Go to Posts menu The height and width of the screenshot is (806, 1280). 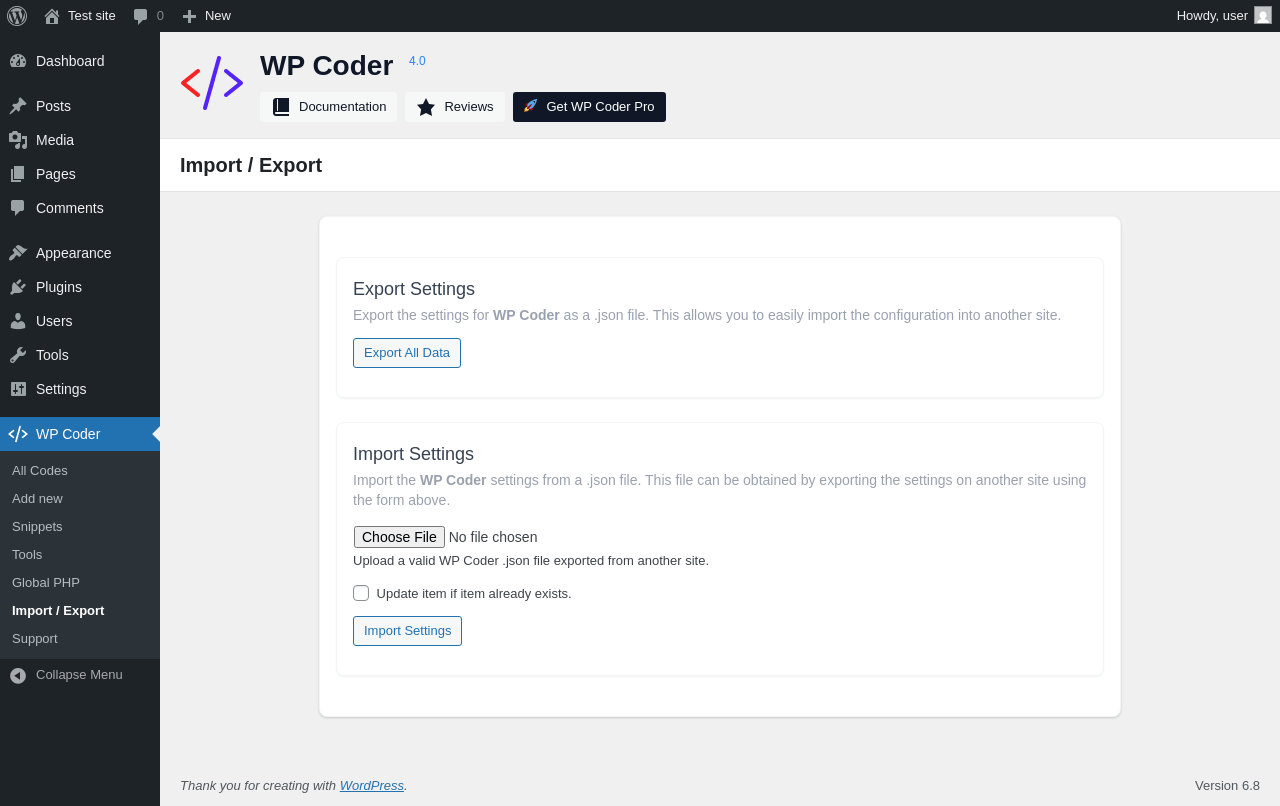[80, 106]
